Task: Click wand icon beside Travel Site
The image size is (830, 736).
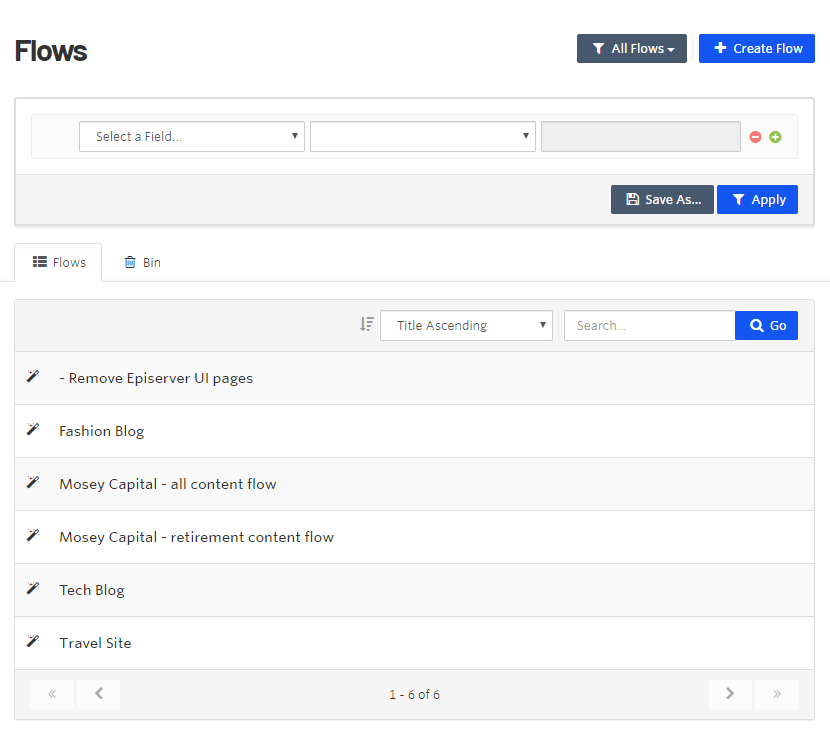Action: [33, 642]
